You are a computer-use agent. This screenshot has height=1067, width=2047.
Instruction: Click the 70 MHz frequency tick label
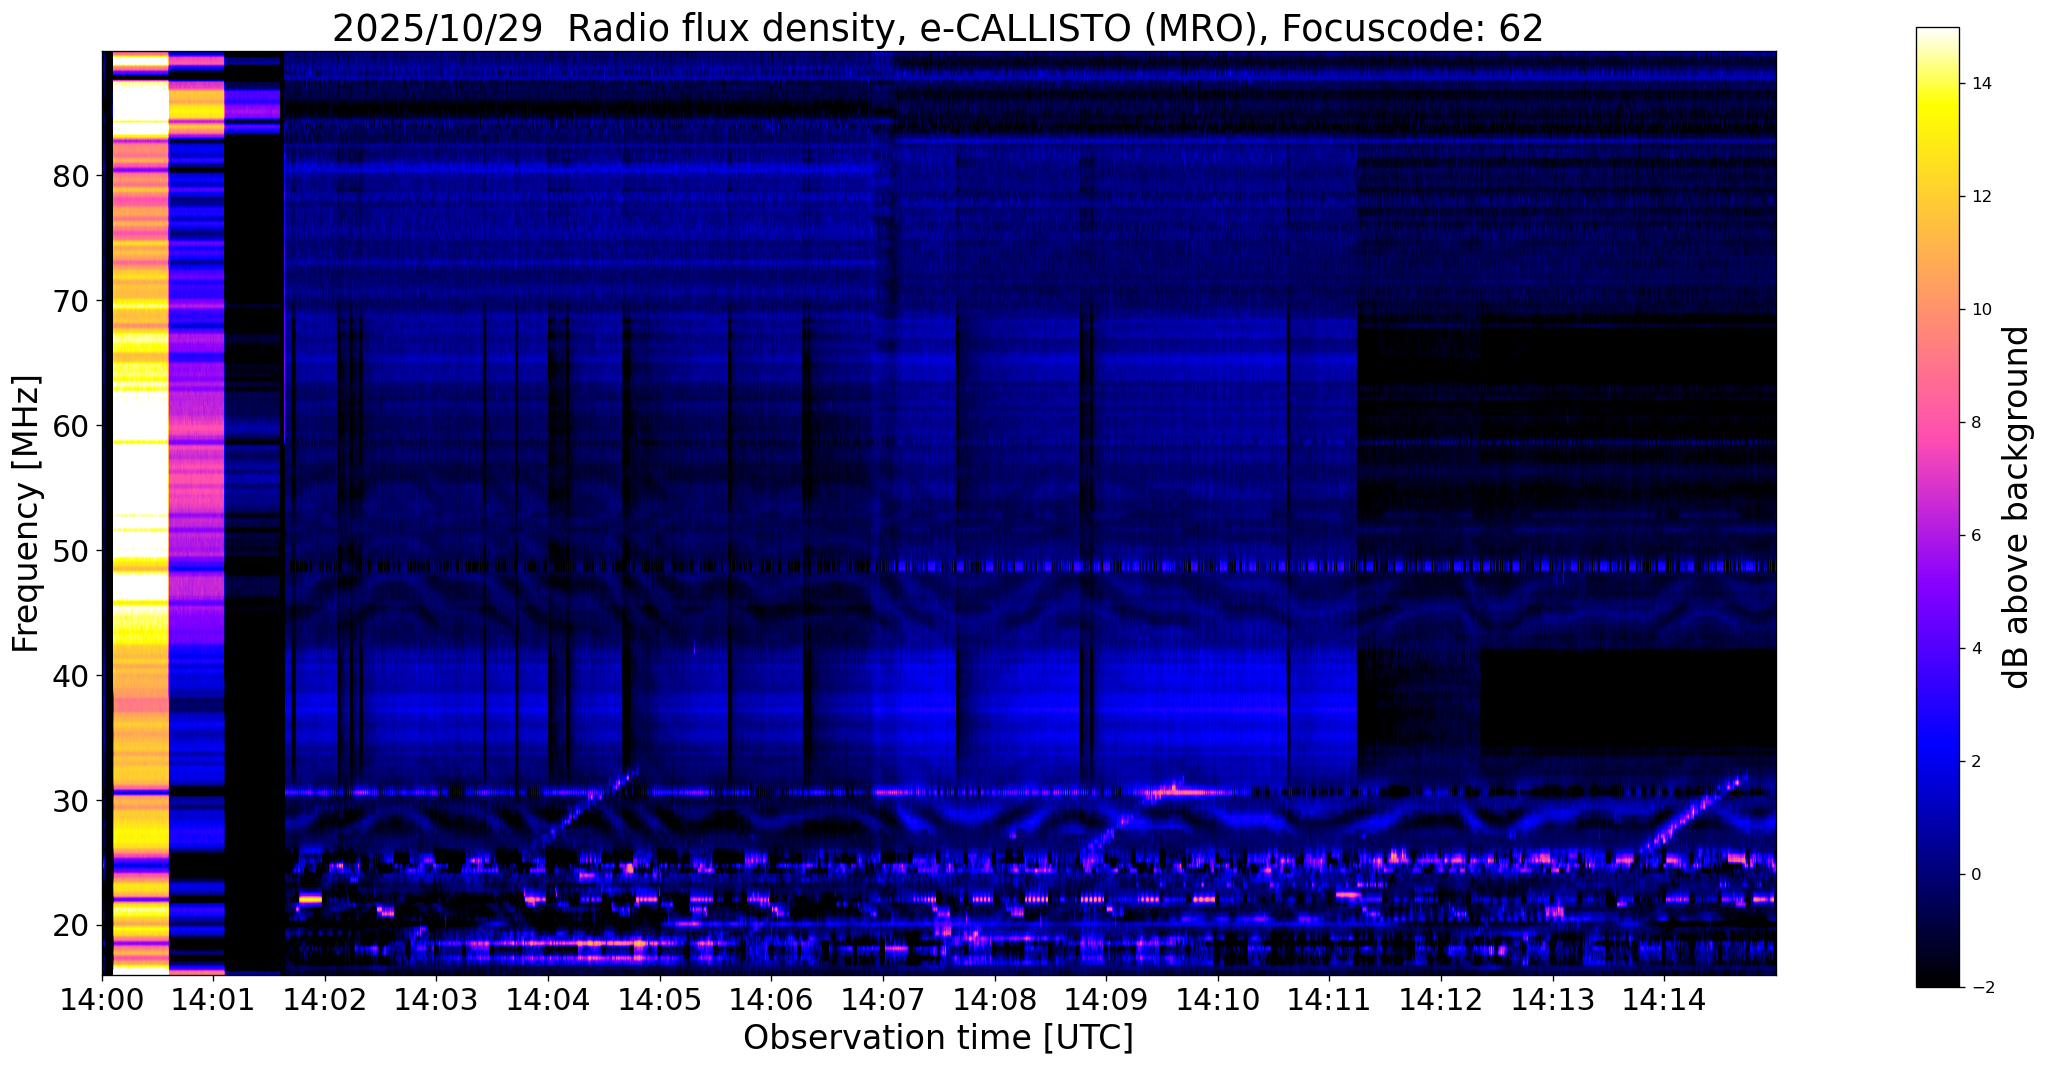coord(70,301)
